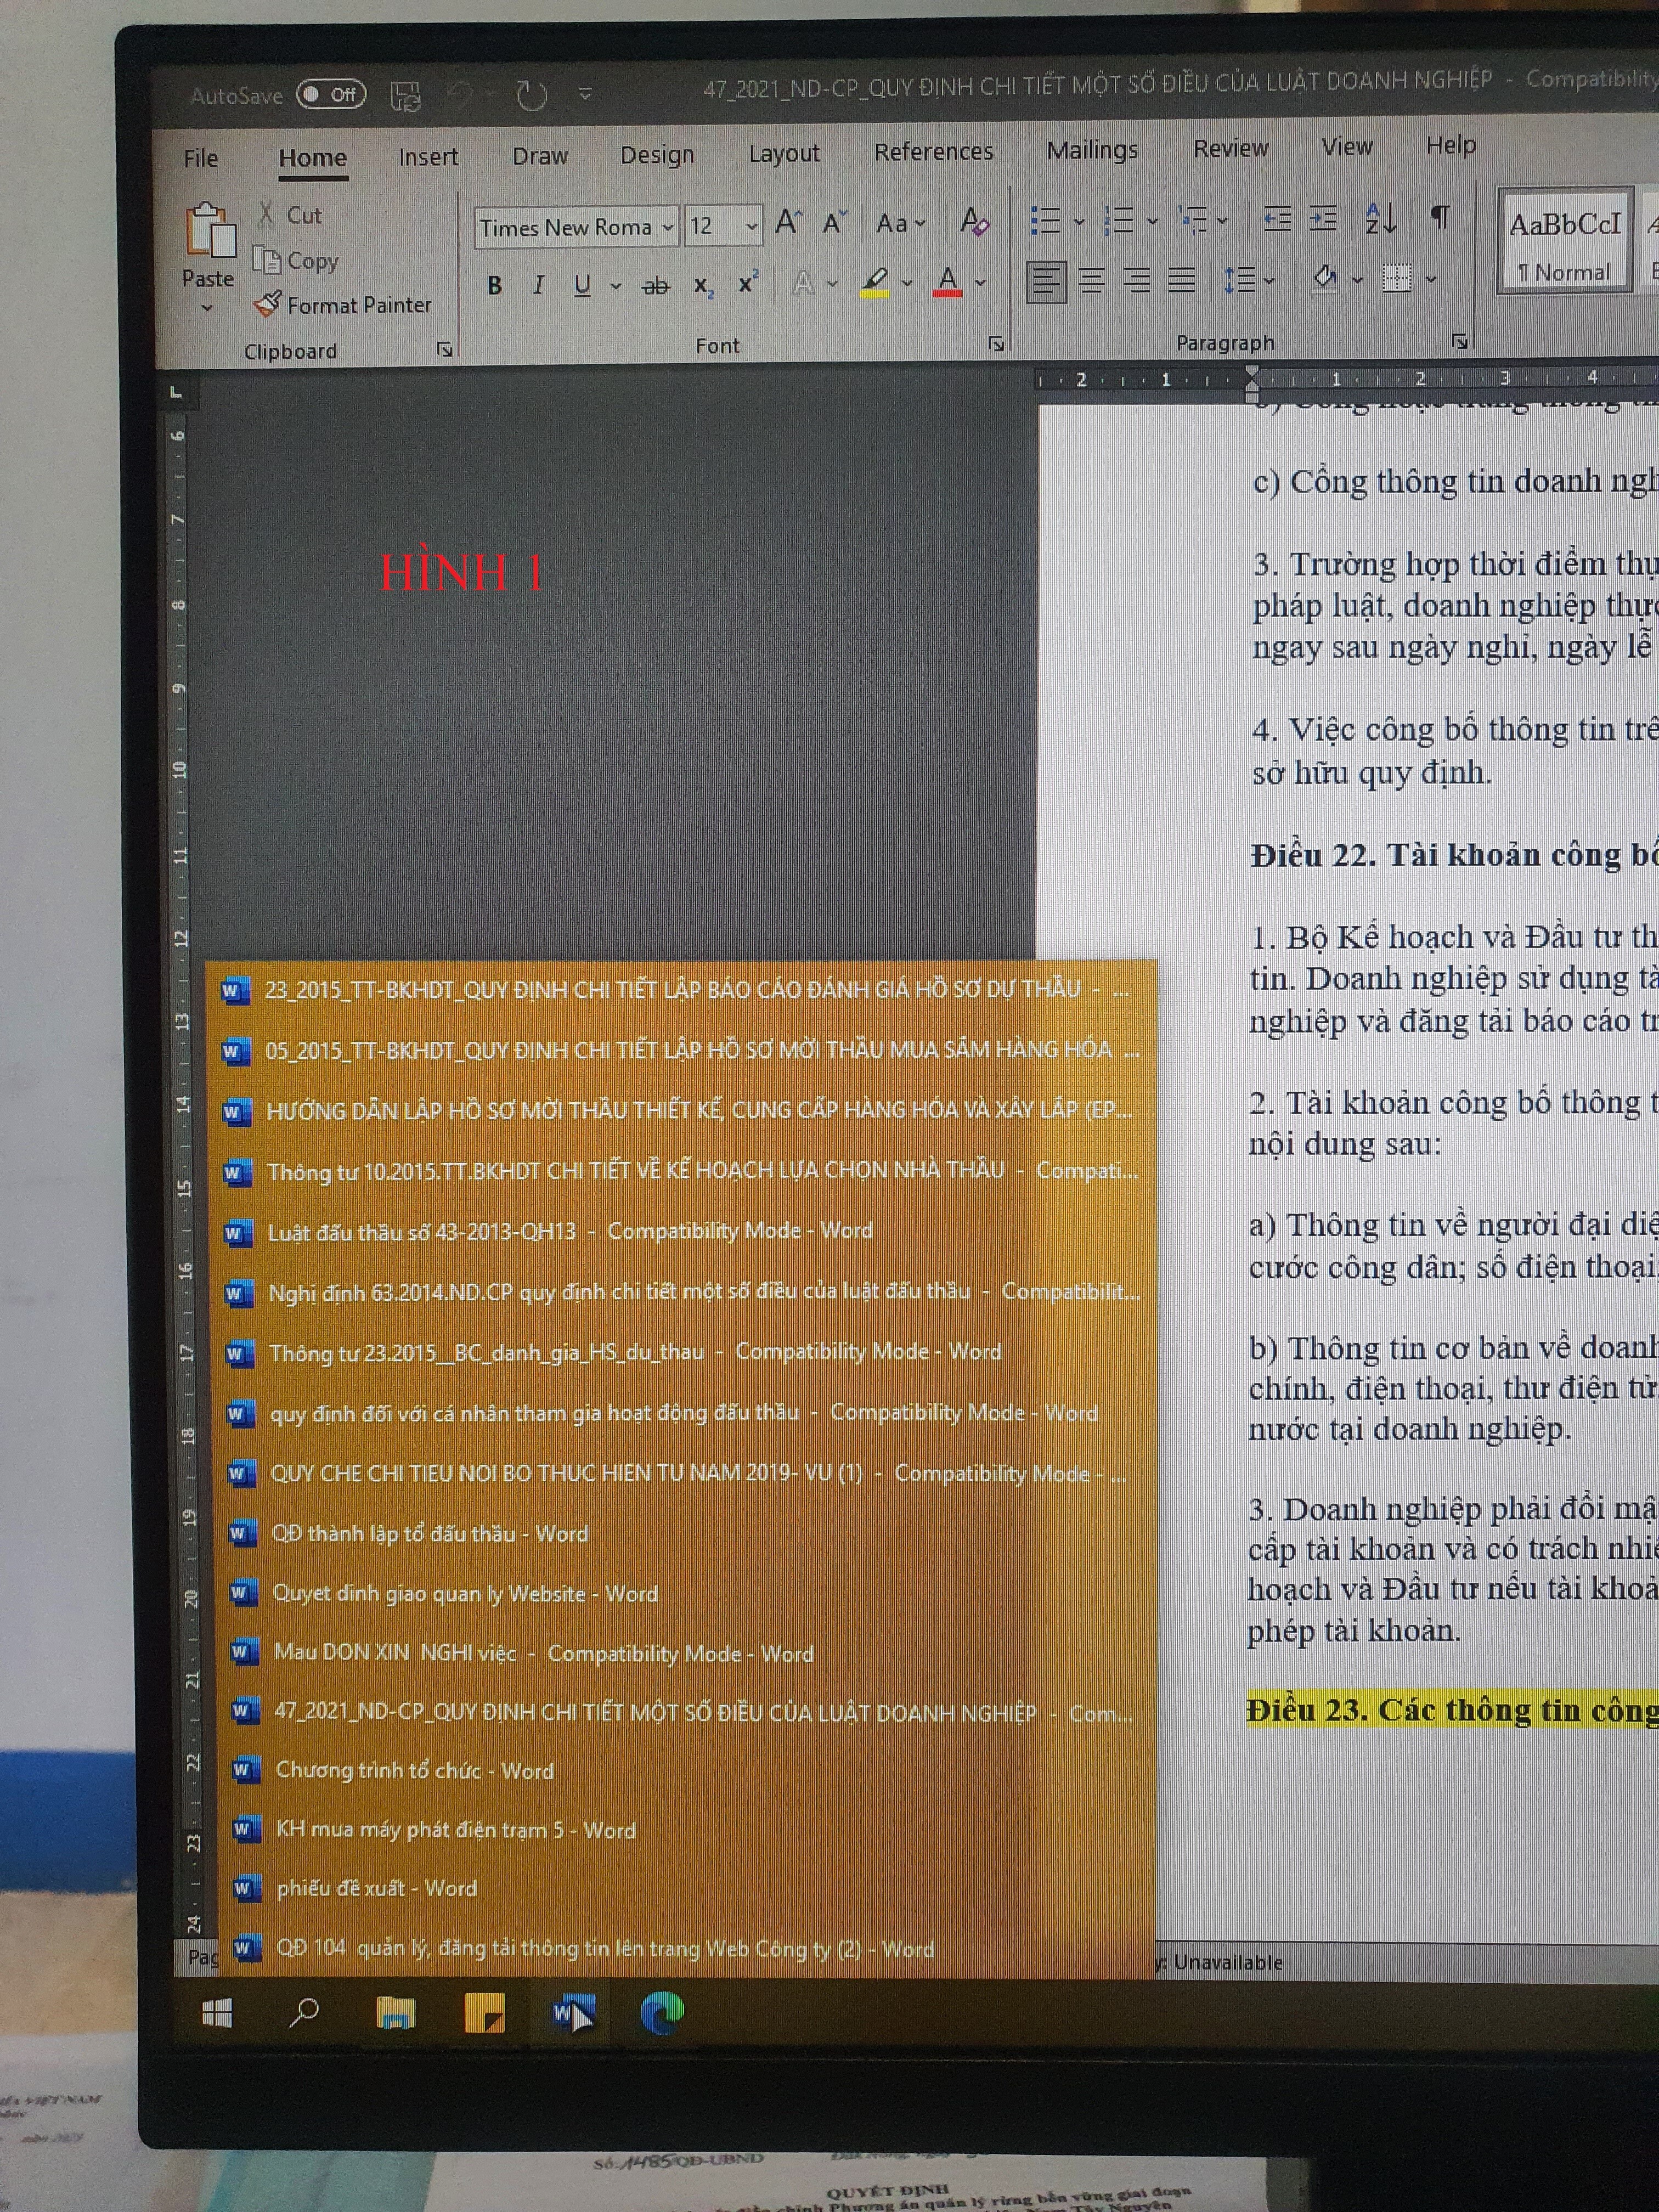
Task: Open the Review tab
Action: pyautogui.click(x=1231, y=148)
